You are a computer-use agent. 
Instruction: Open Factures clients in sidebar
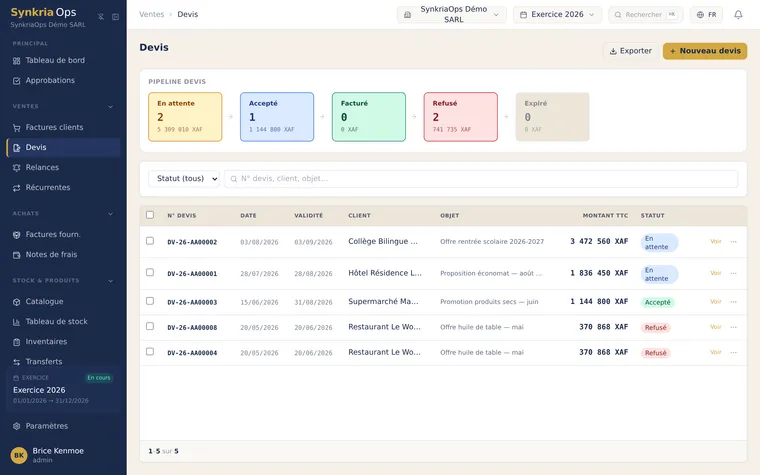coord(63,127)
